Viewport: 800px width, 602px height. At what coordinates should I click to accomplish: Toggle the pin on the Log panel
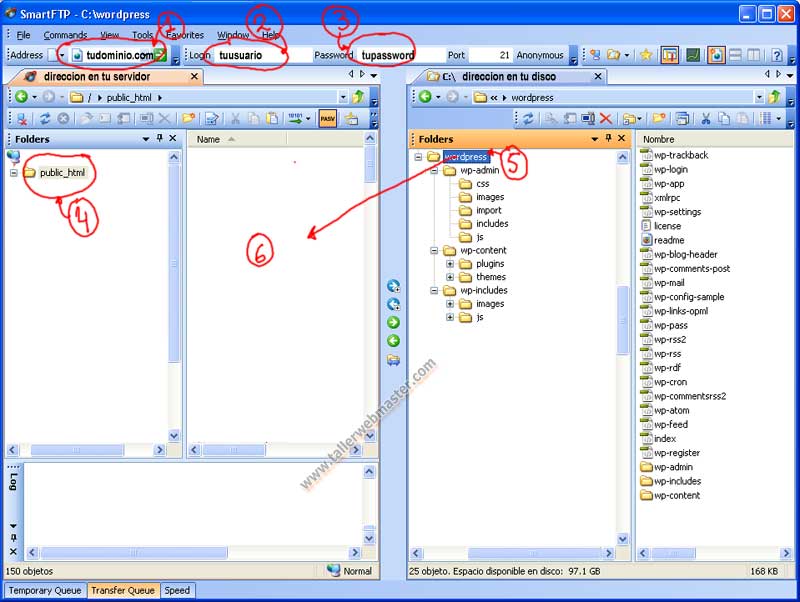click(x=13, y=538)
